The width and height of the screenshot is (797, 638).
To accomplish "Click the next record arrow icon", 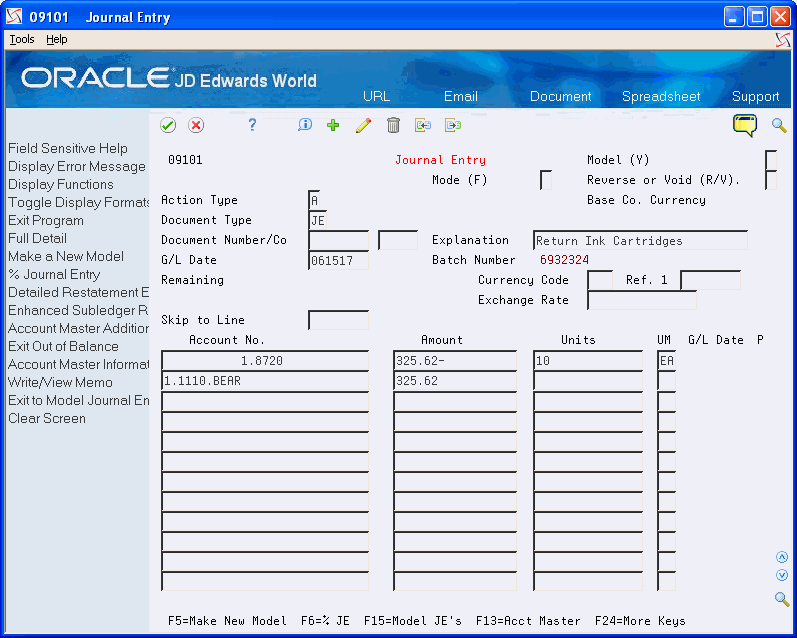I will click(453, 125).
